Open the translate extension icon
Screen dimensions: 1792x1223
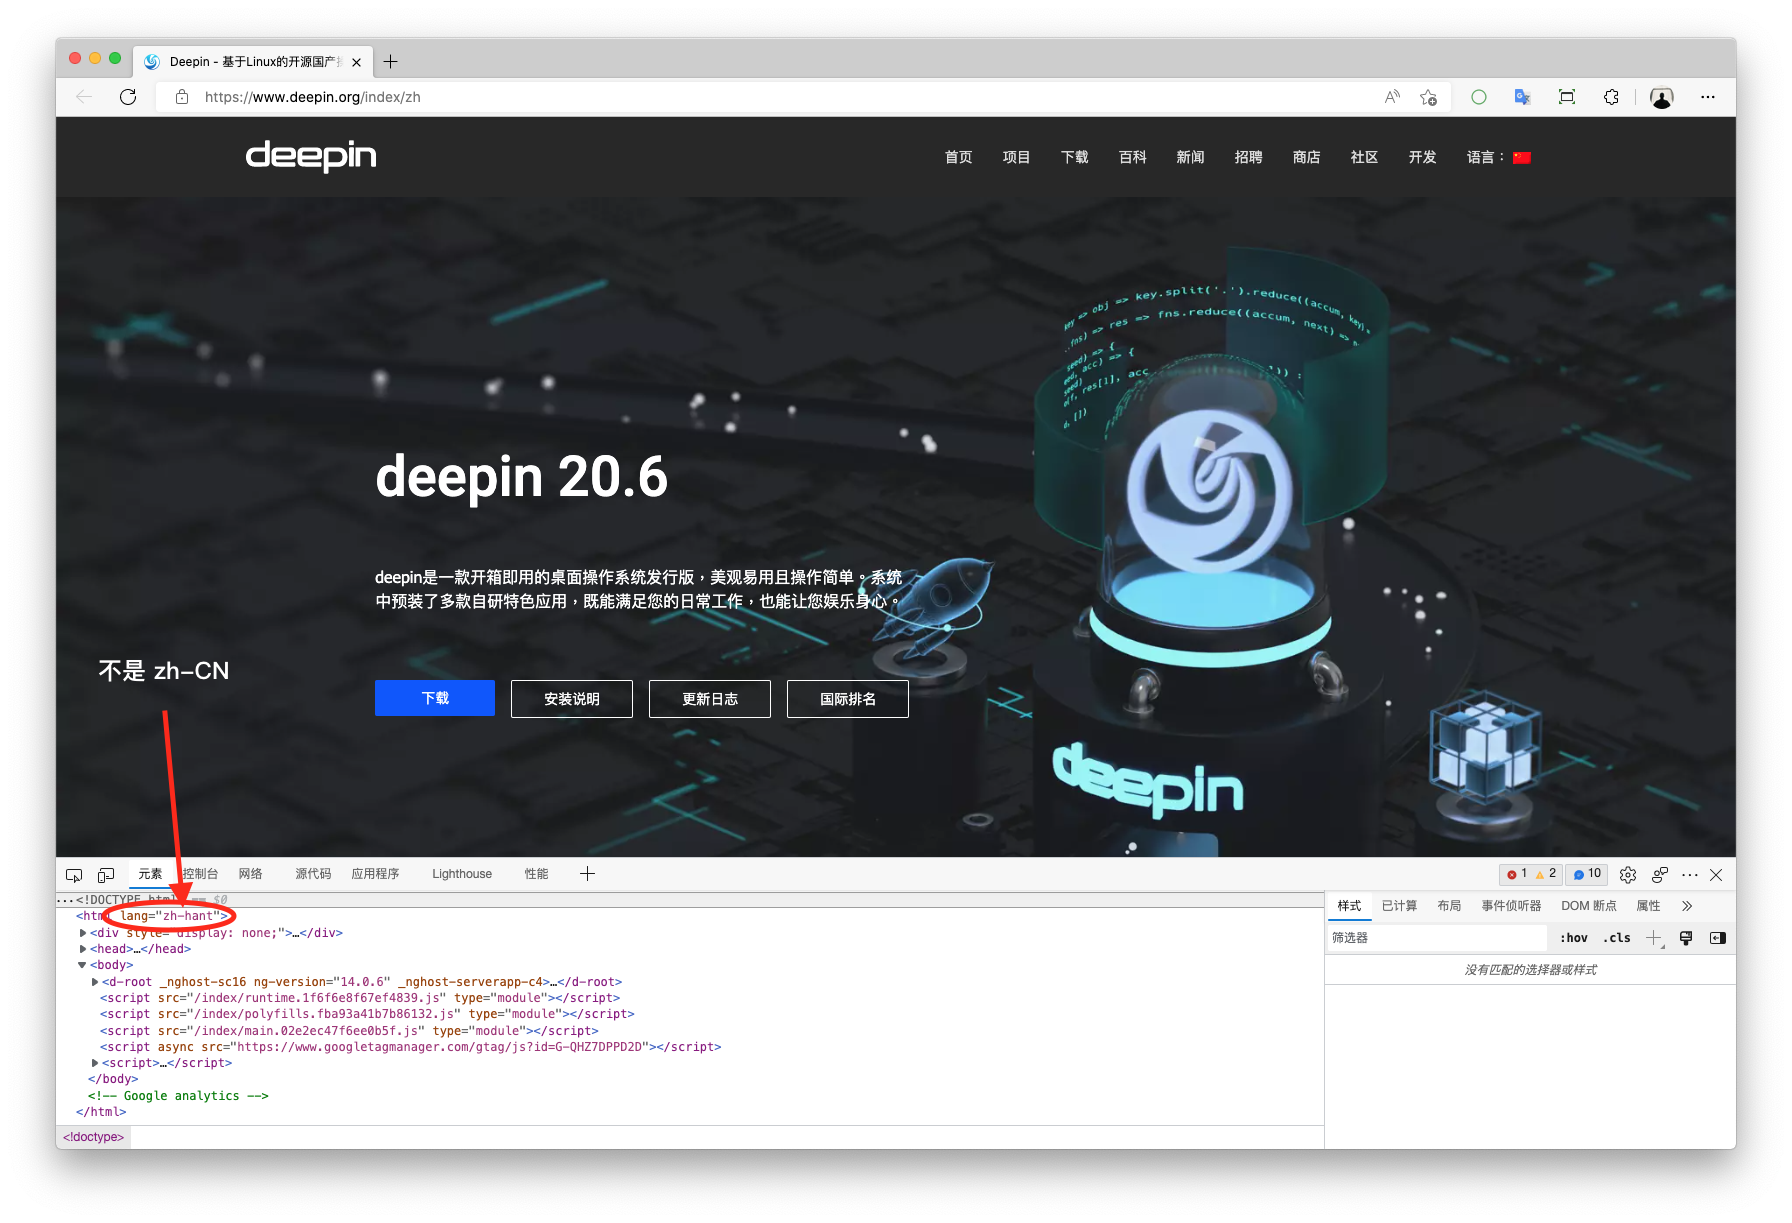pyautogui.click(x=1522, y=97)
